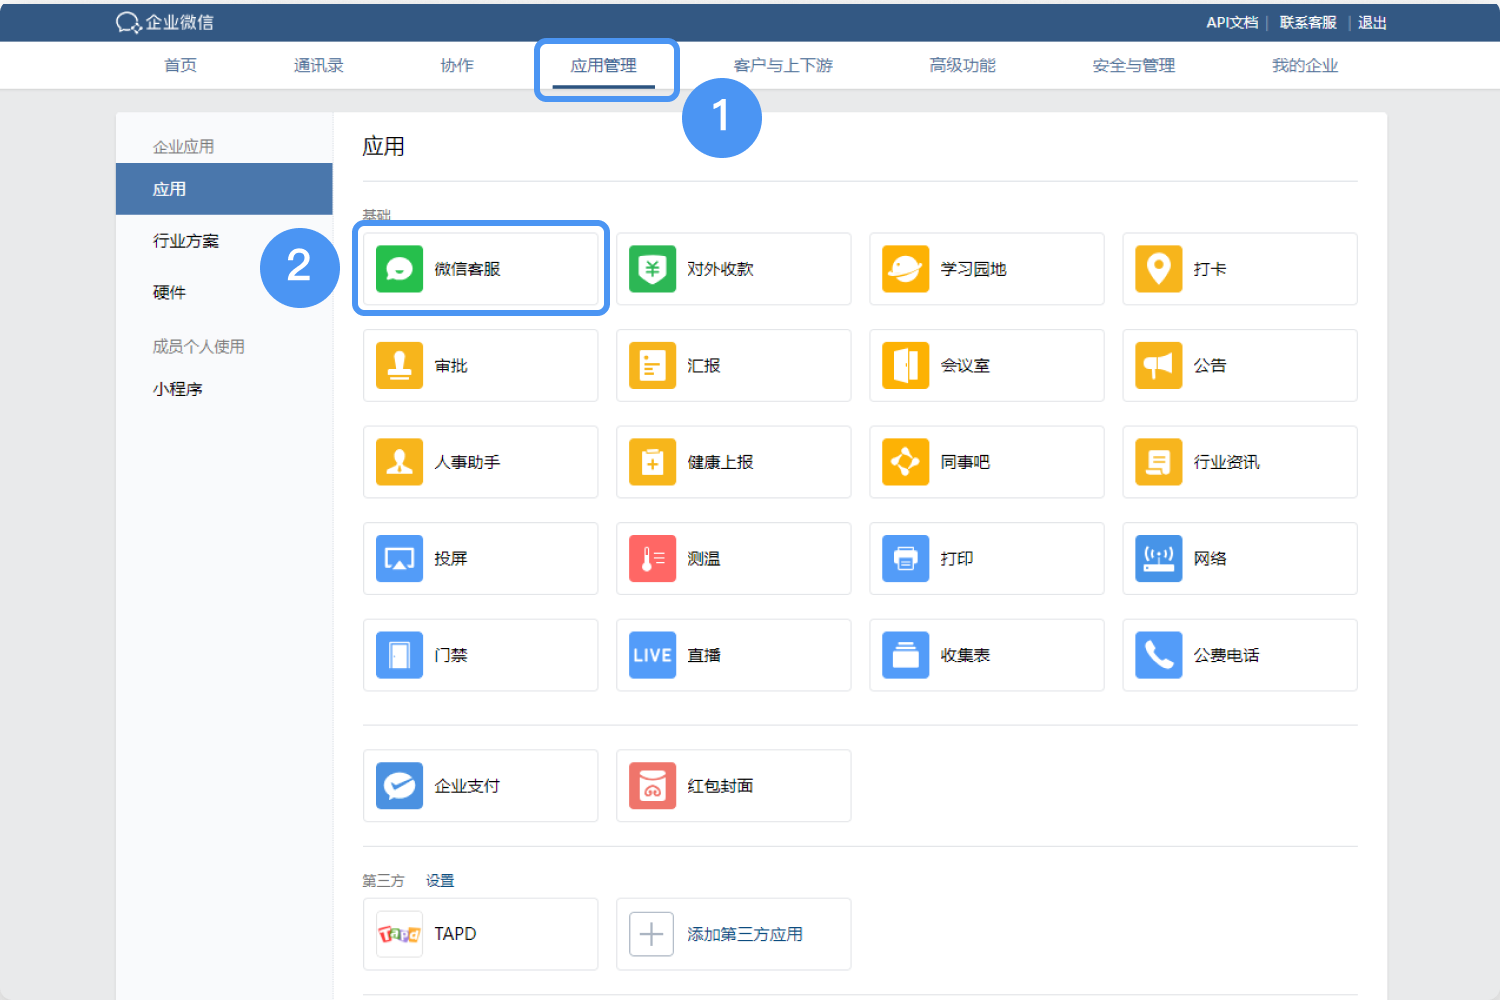Click the 健康上报 clipboard icon
The image size is (1500, 1000).
652,462
